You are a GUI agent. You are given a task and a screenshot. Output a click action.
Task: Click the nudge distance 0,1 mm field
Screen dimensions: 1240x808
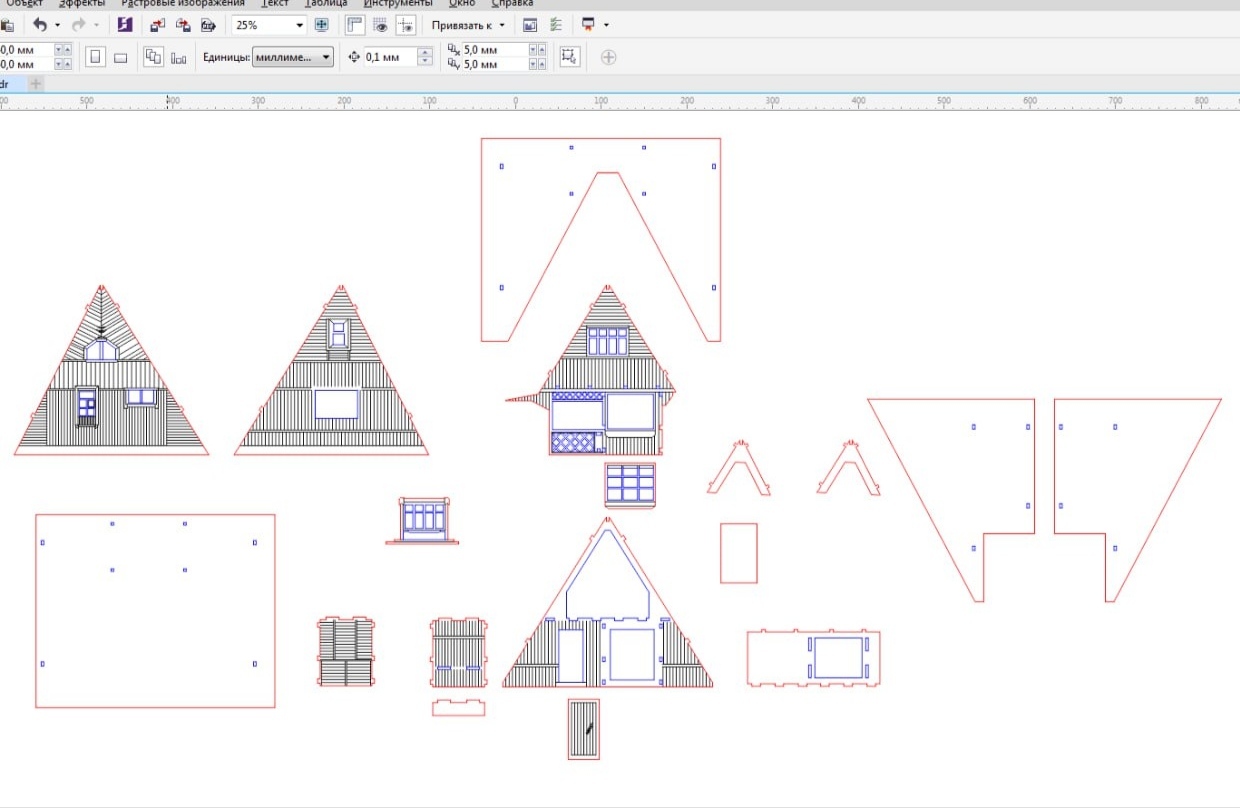388,57
